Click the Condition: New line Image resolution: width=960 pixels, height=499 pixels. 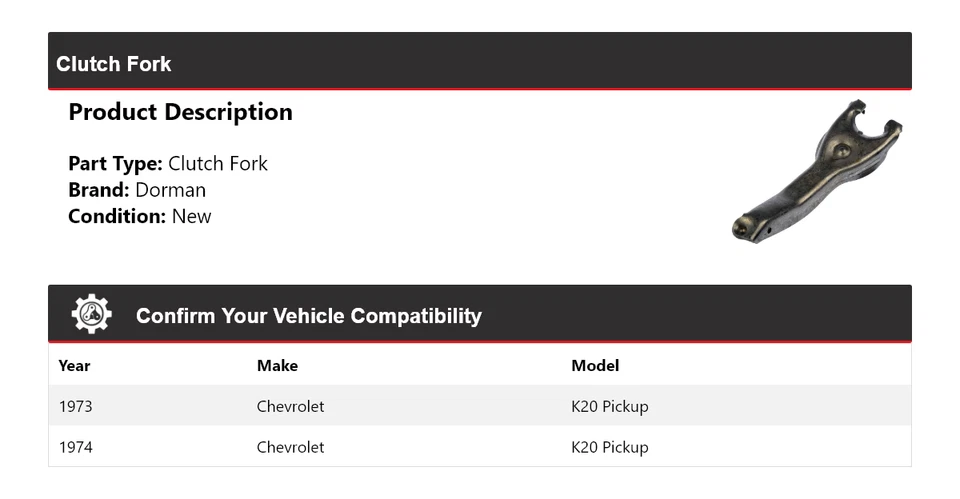(x=140, y=216)
